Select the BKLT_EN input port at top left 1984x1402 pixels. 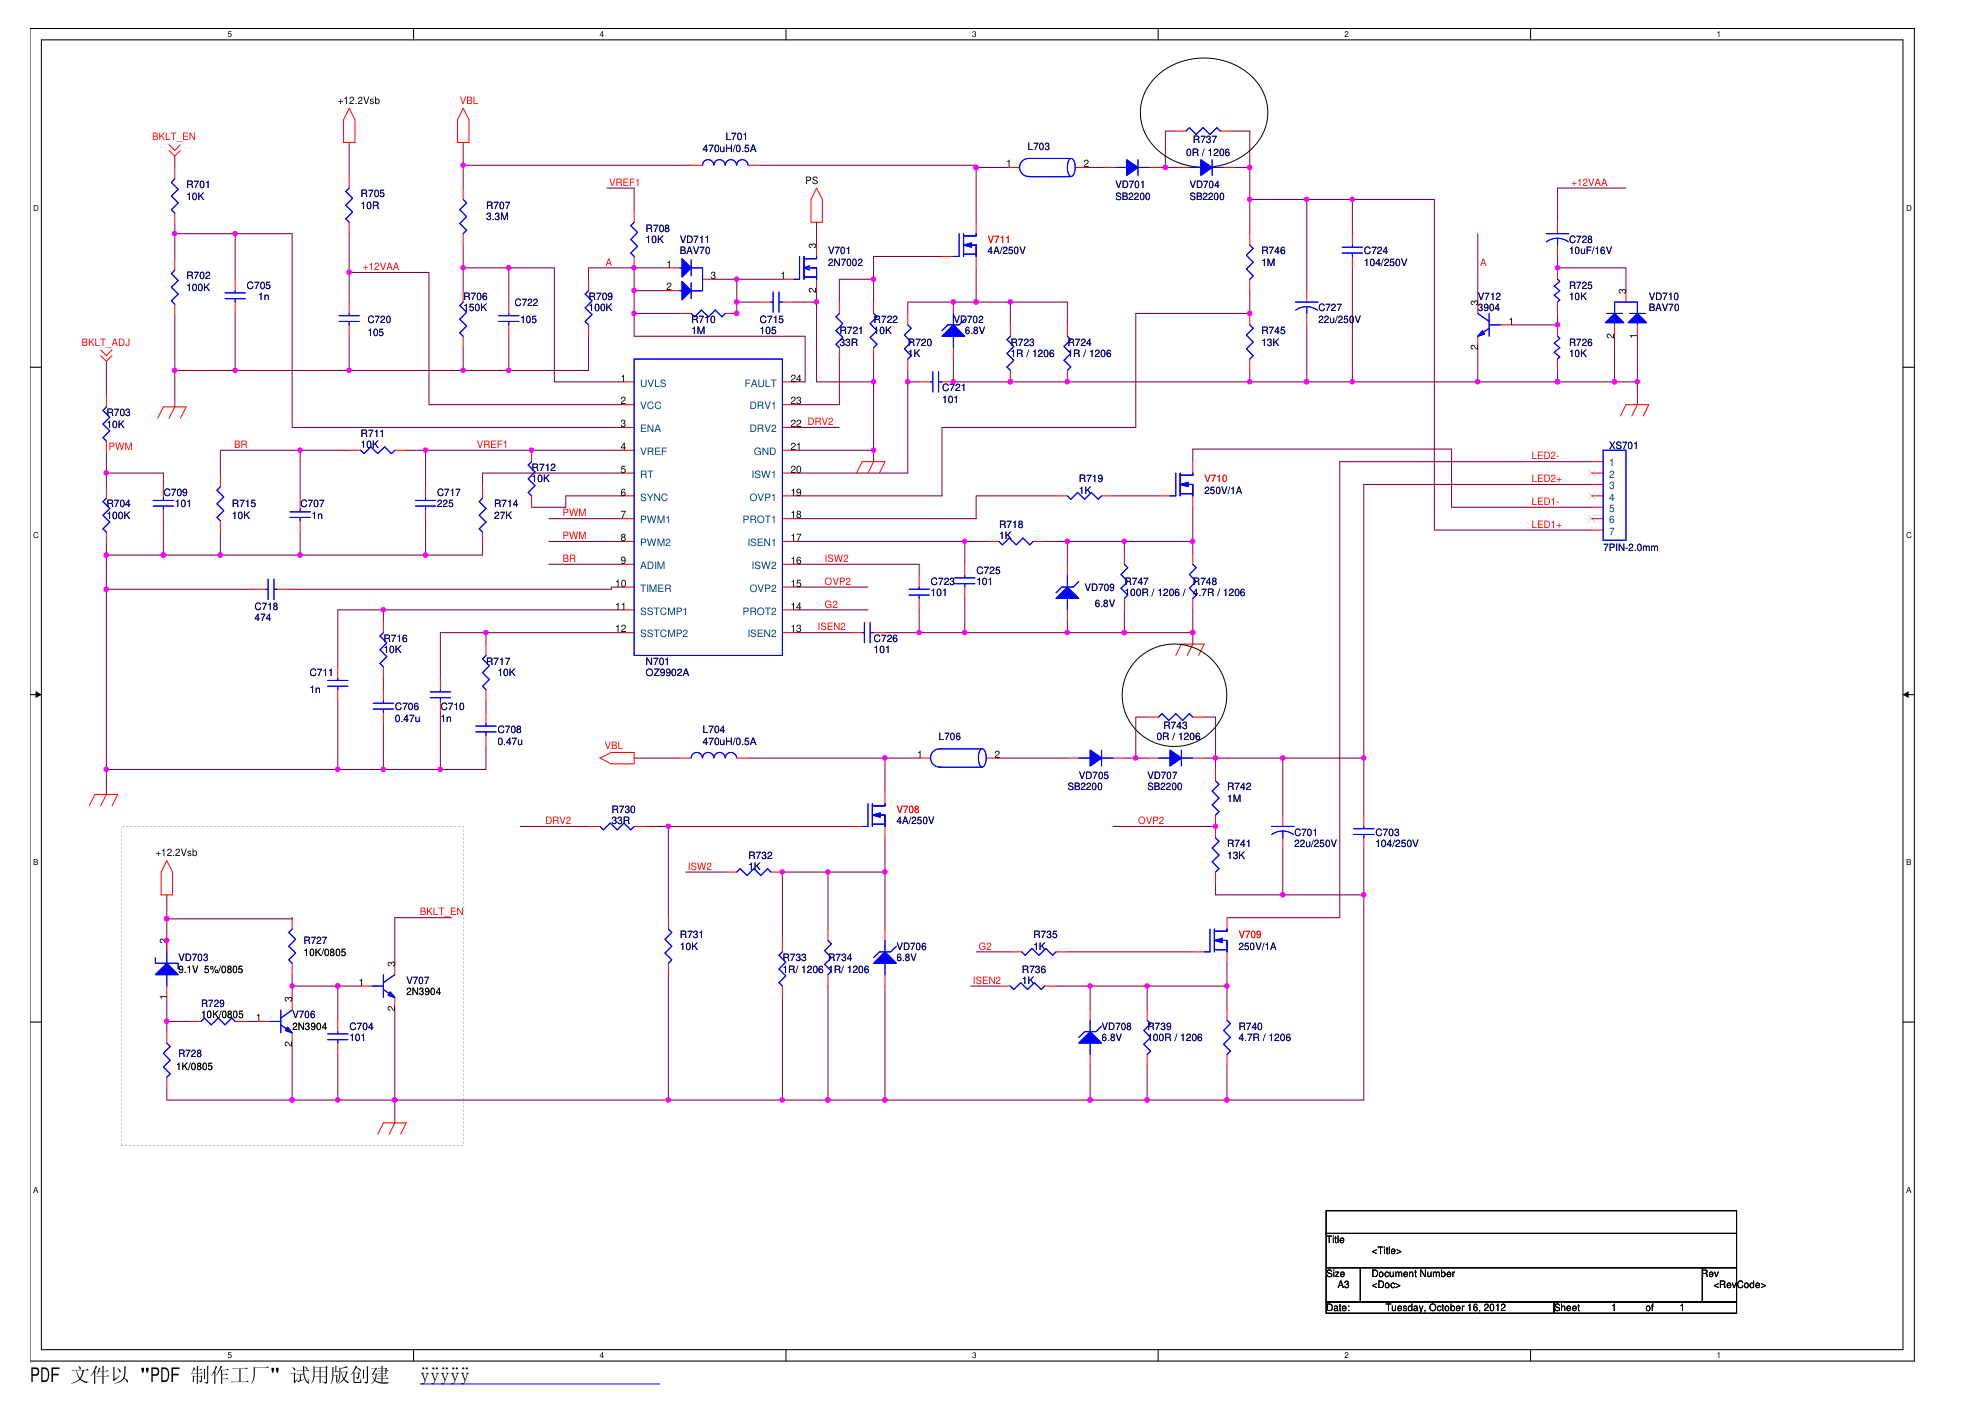point(174,150)
